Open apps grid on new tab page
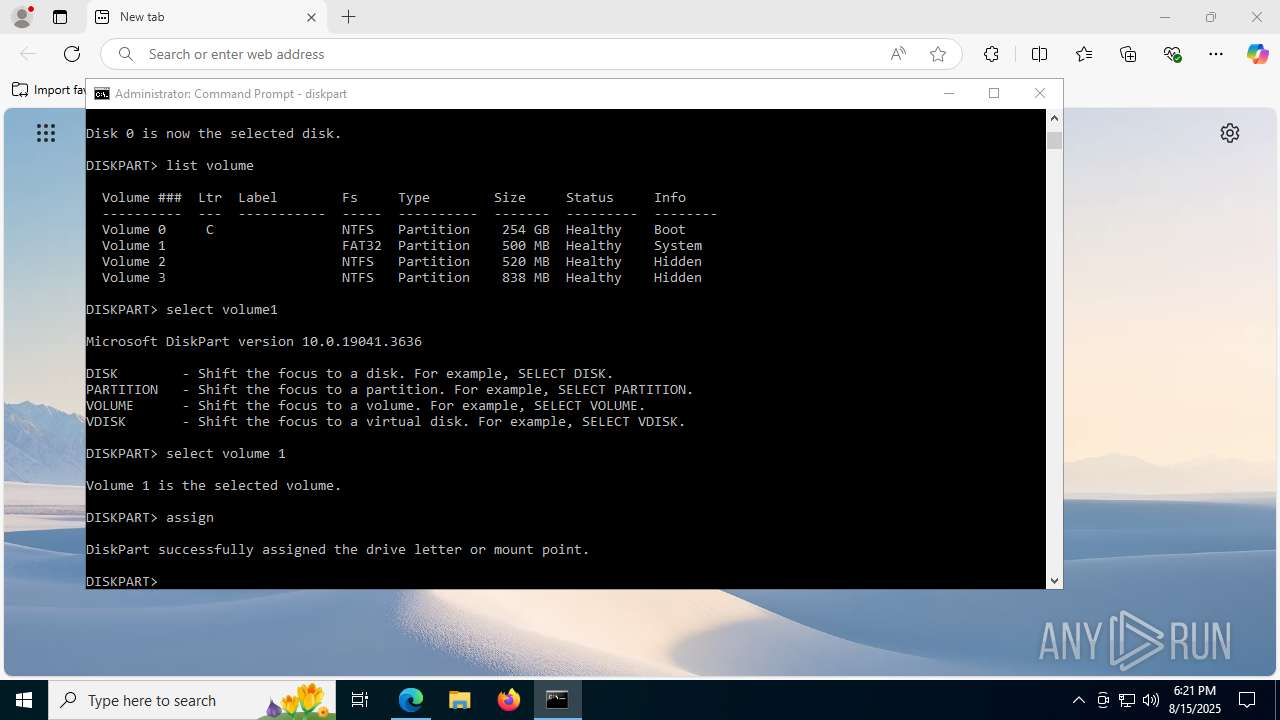Viewport: 1280px width, 720px height. click(x=45, y=133)
